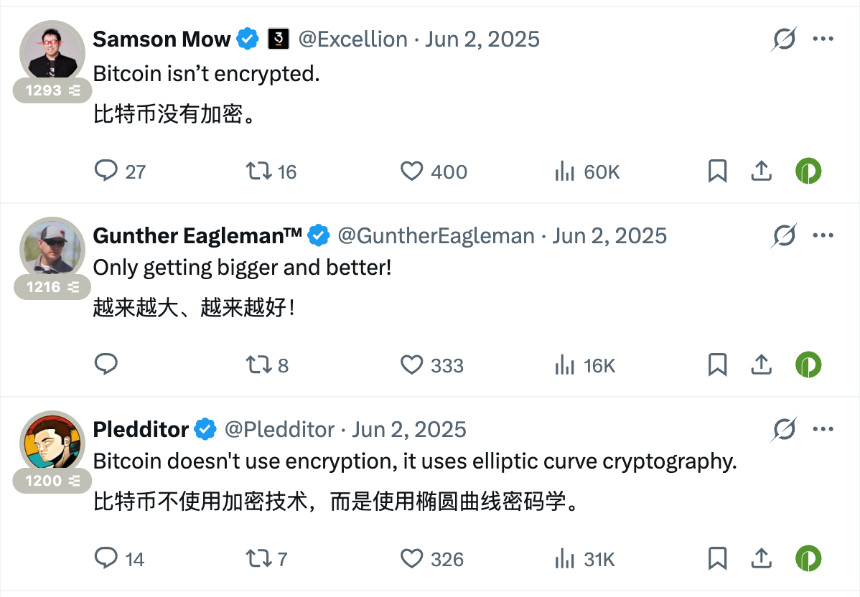Reply to Pledditor's tweet
Viewport: 860px width, 597px height.
tap(107, 557)
